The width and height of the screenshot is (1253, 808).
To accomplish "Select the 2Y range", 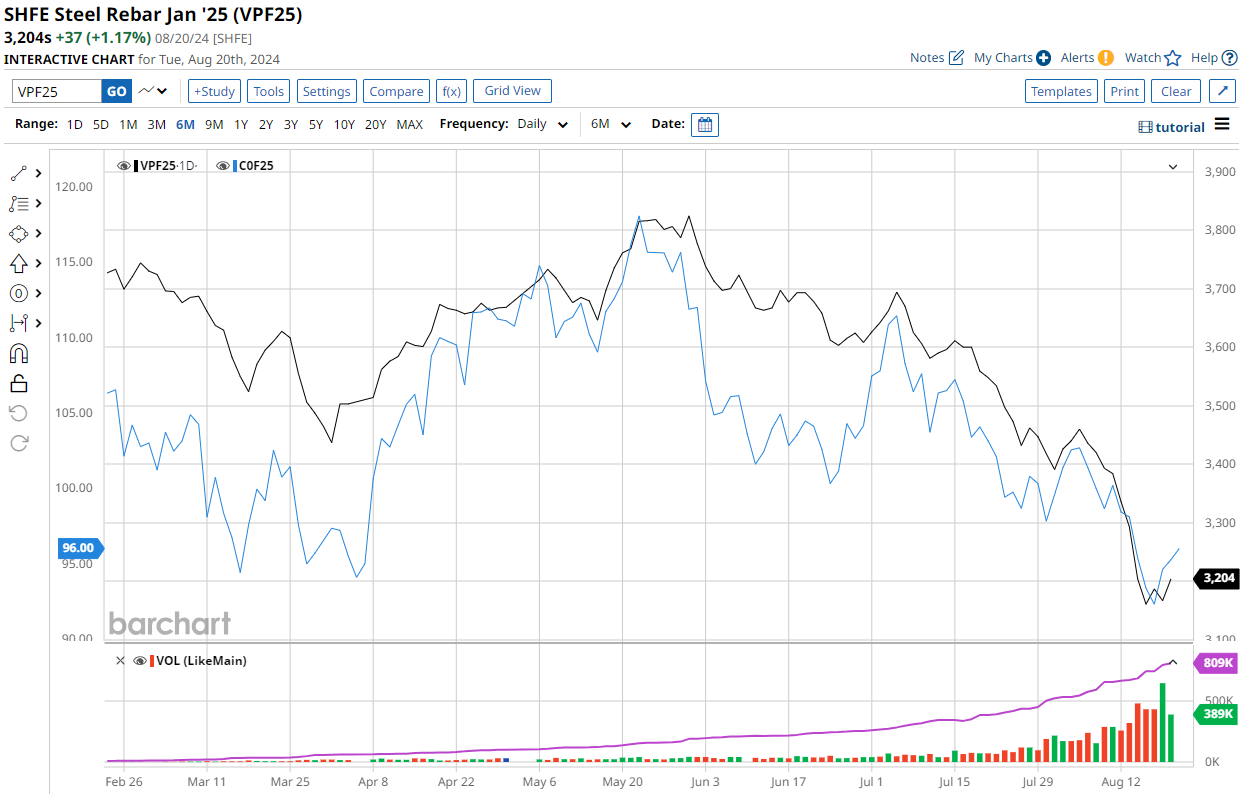I will click(266, 125).
